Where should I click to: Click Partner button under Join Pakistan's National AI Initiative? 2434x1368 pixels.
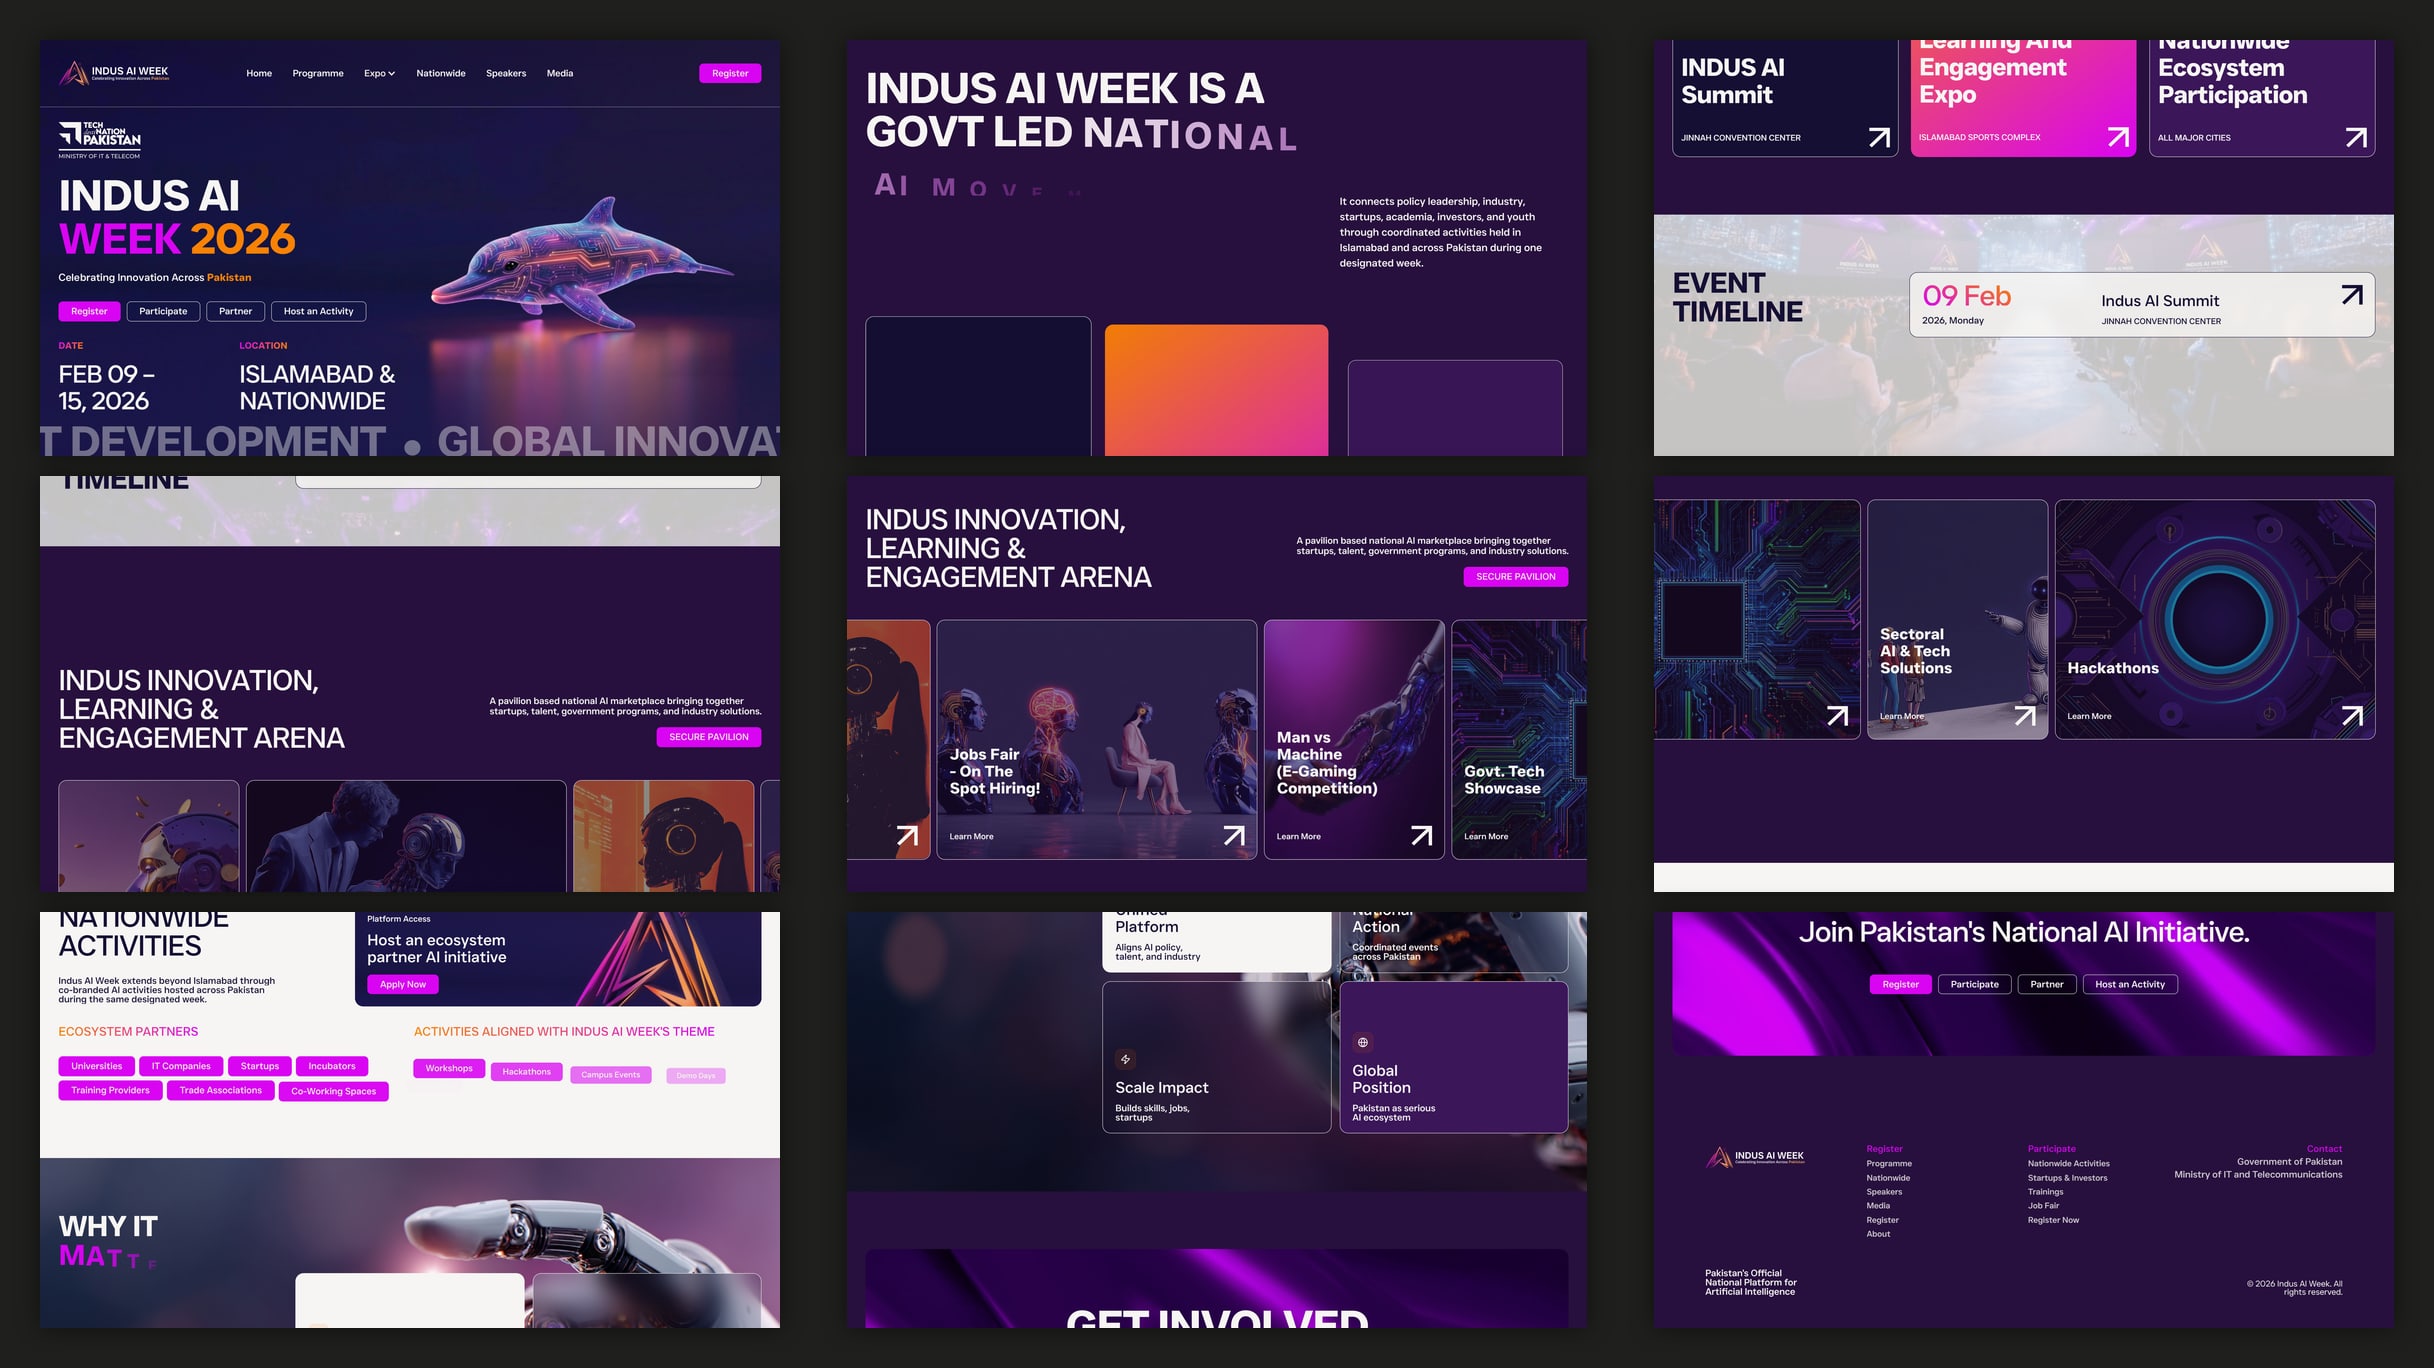(x=2046, y=984)
